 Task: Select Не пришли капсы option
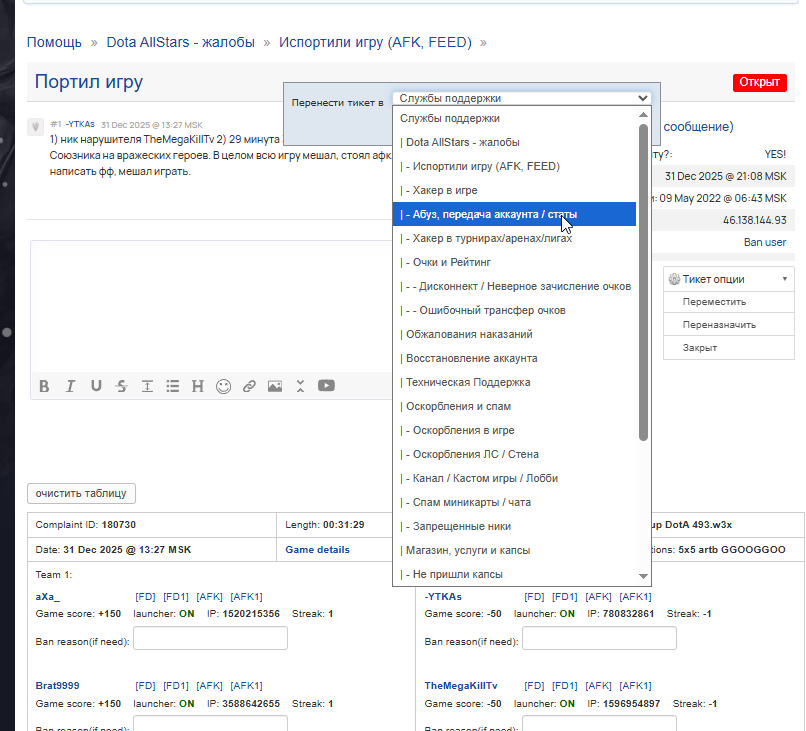coord(514,574)
